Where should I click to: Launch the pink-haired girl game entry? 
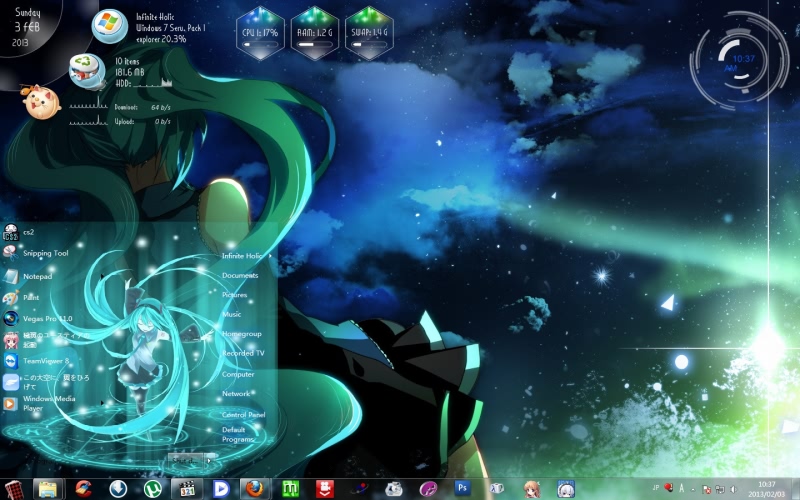[x=46, y=340]
